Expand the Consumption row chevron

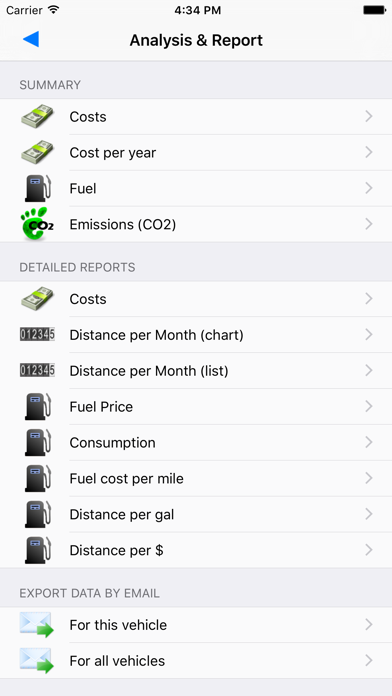(x=368, y=443)
